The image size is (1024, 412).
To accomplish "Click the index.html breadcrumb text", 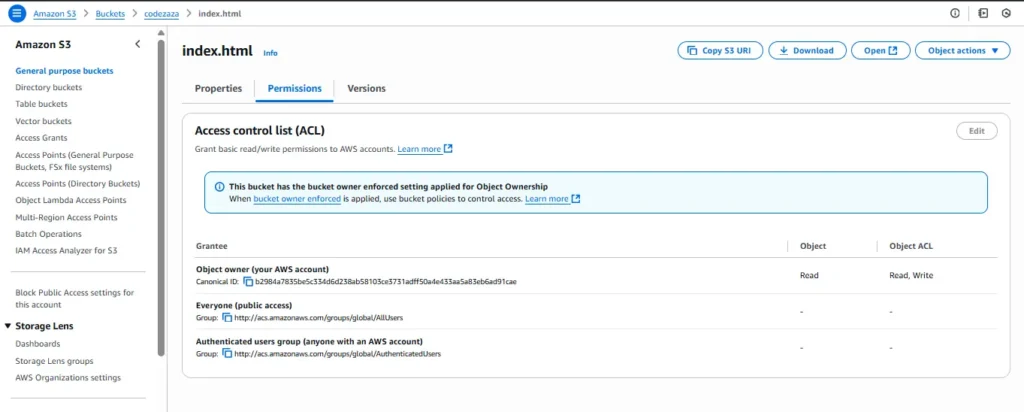I will pyautogui.click(x=219, y=13).
